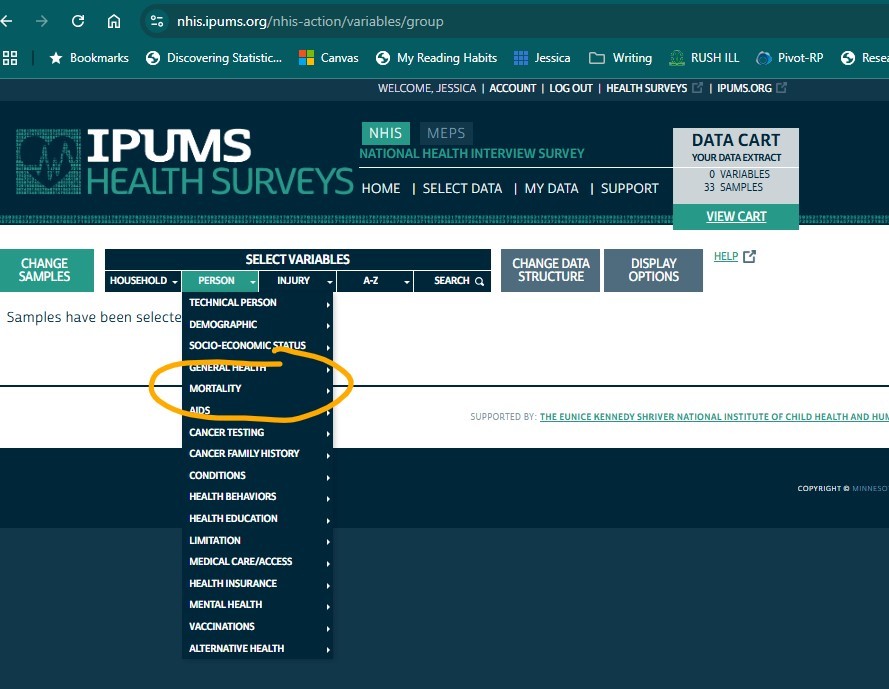Click the VIEW CART button

click(736, 217)
